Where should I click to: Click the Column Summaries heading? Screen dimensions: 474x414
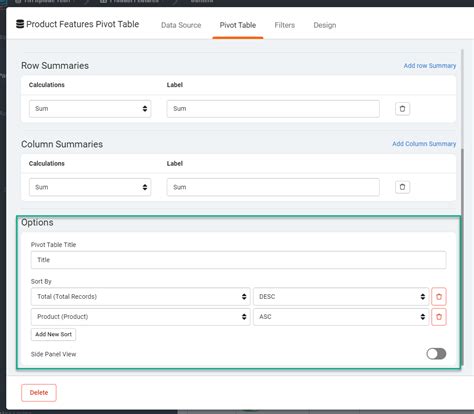[62, 144]
